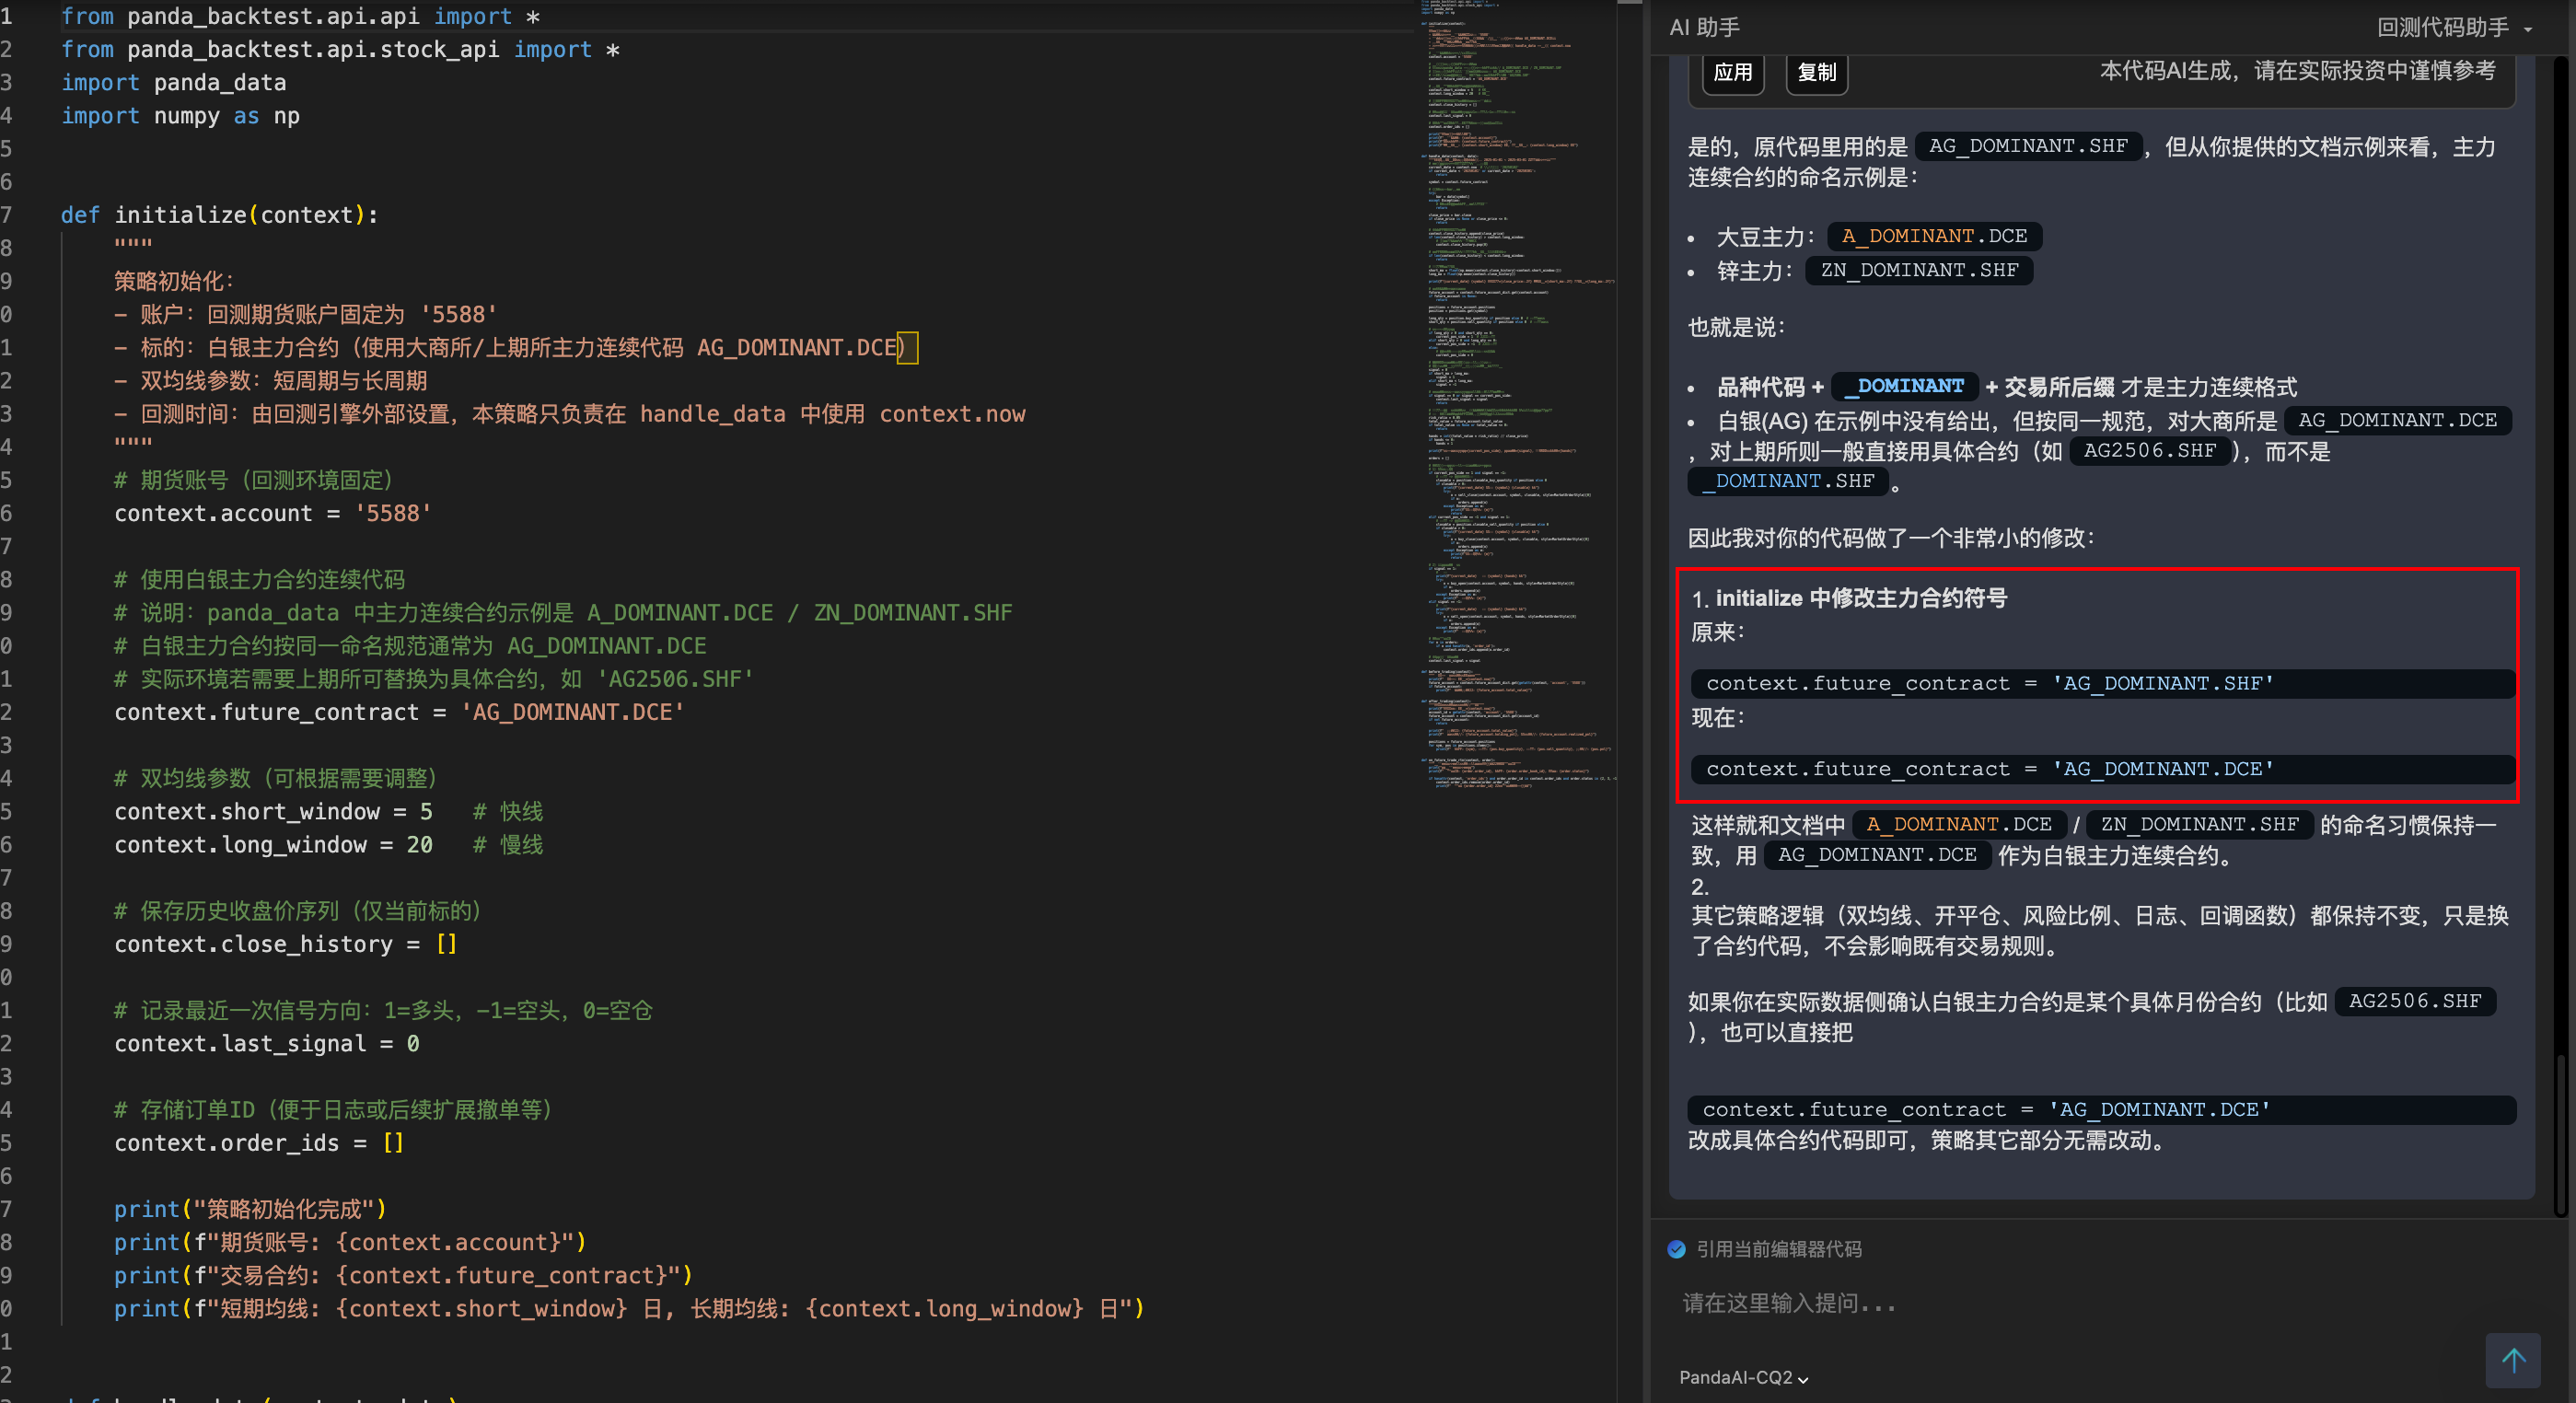Click the AG2506.SHF chip after 比如
The image size is (2576, 1403).
click(2415, 1001)
